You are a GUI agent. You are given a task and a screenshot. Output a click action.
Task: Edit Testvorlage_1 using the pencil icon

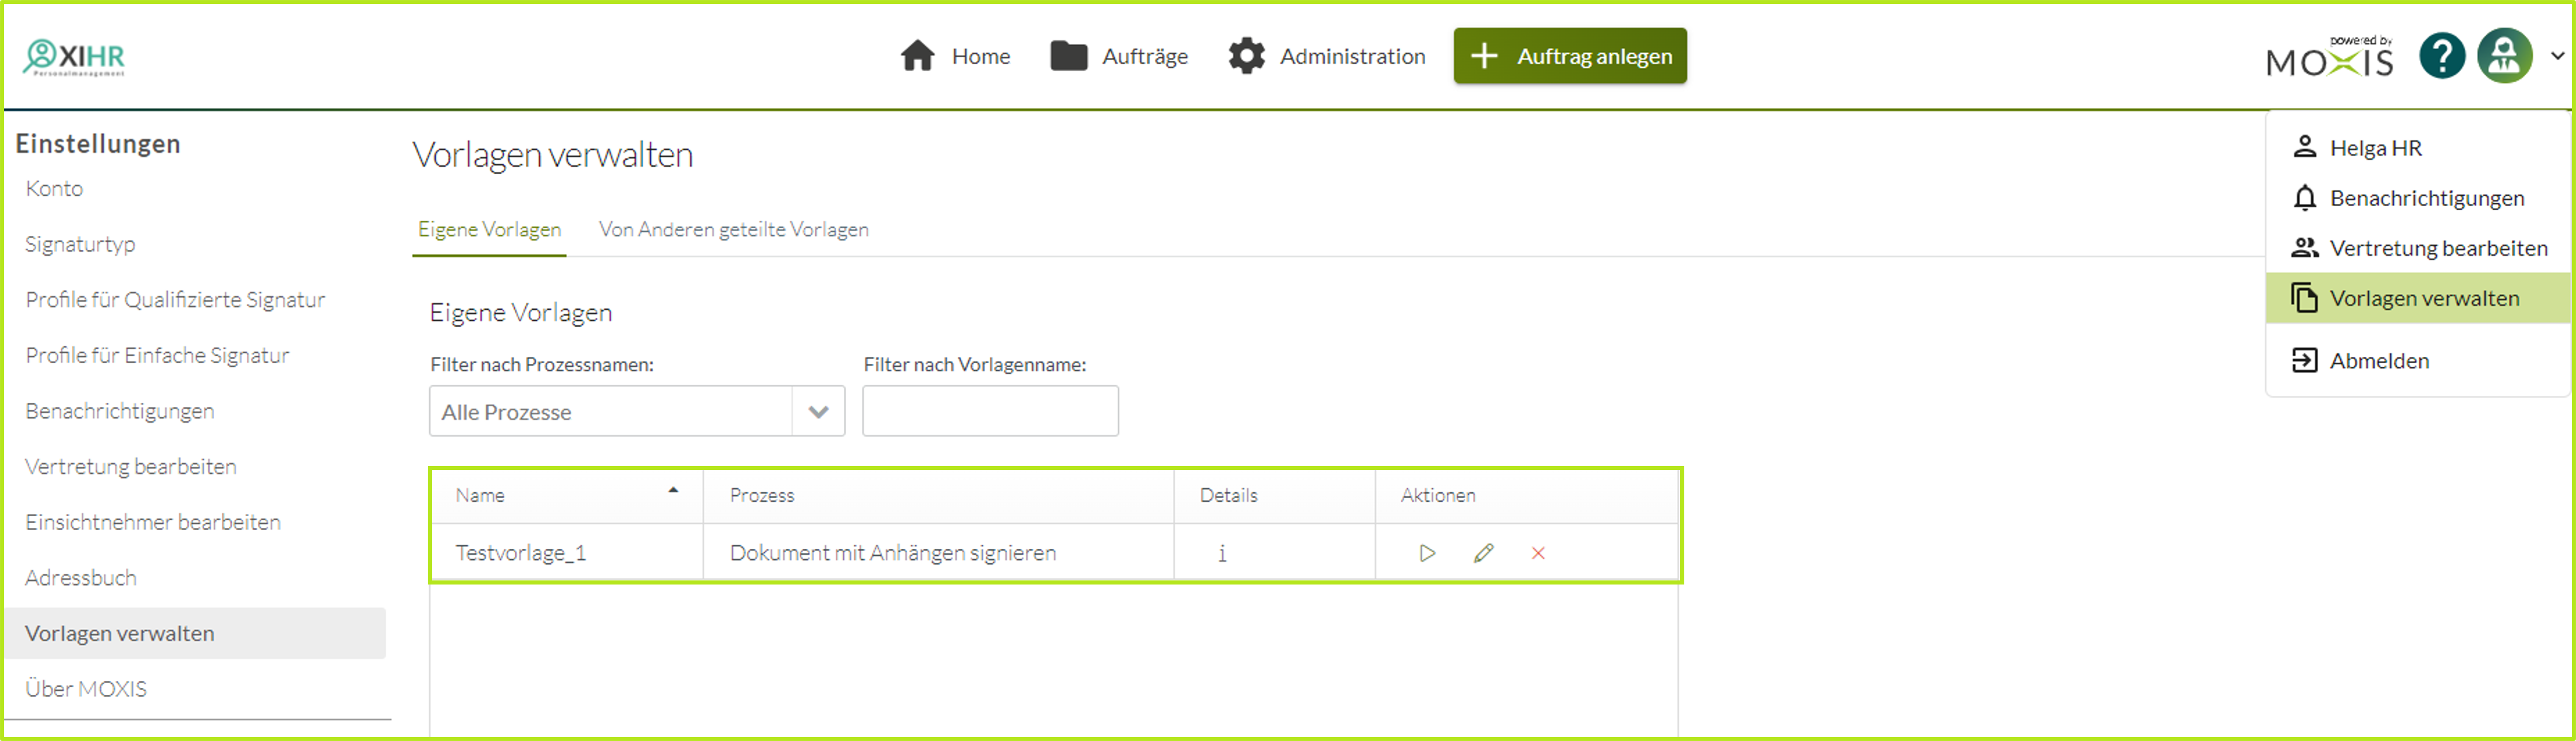[x=1483, y=552]
